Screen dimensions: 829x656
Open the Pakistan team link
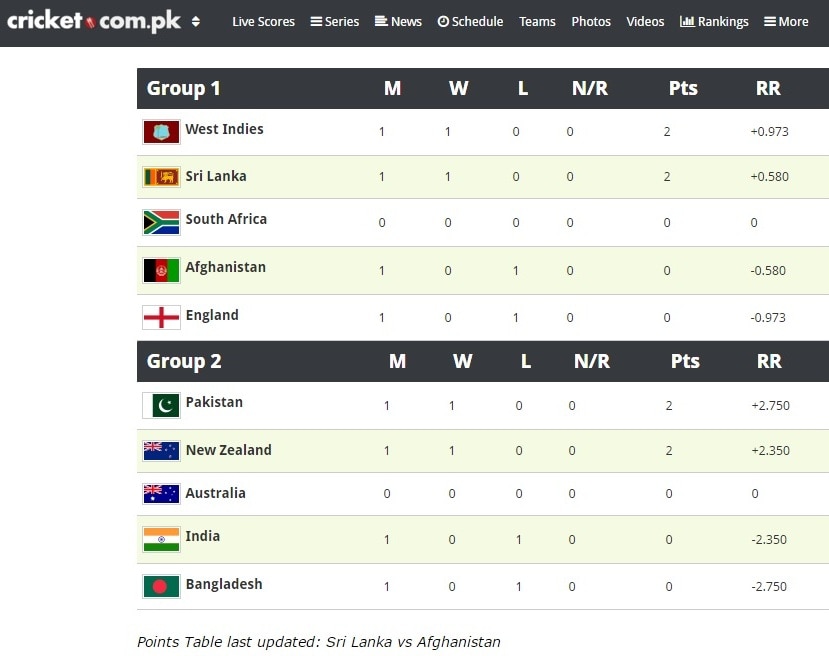pyautogui.click(x=214, y=402)
